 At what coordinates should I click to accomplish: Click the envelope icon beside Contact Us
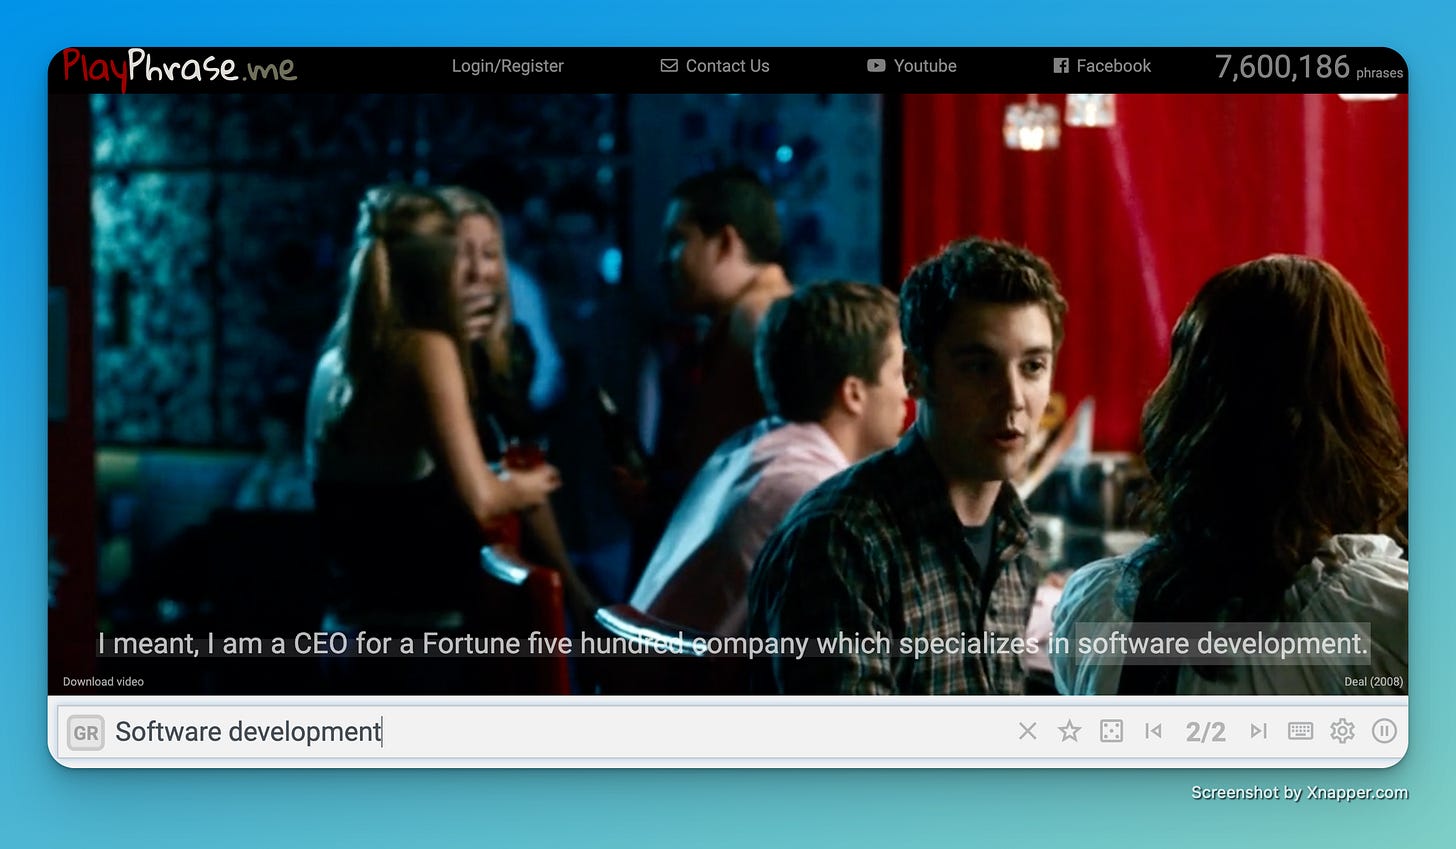coord(669,66)
